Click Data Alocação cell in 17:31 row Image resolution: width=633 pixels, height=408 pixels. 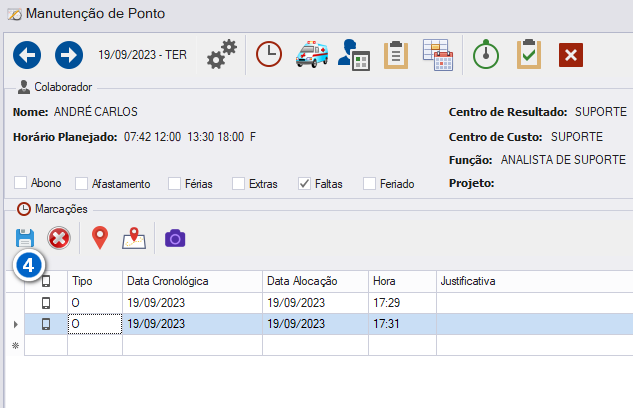point(315,324)
